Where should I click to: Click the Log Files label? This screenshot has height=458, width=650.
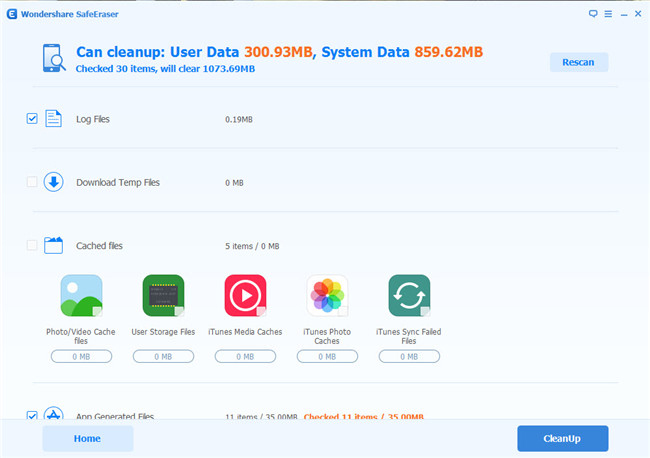pyautogui.click(x=93, y=119)
